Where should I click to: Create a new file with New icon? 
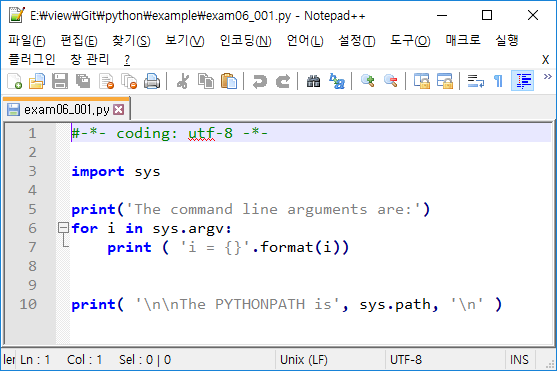coord(15,81)
